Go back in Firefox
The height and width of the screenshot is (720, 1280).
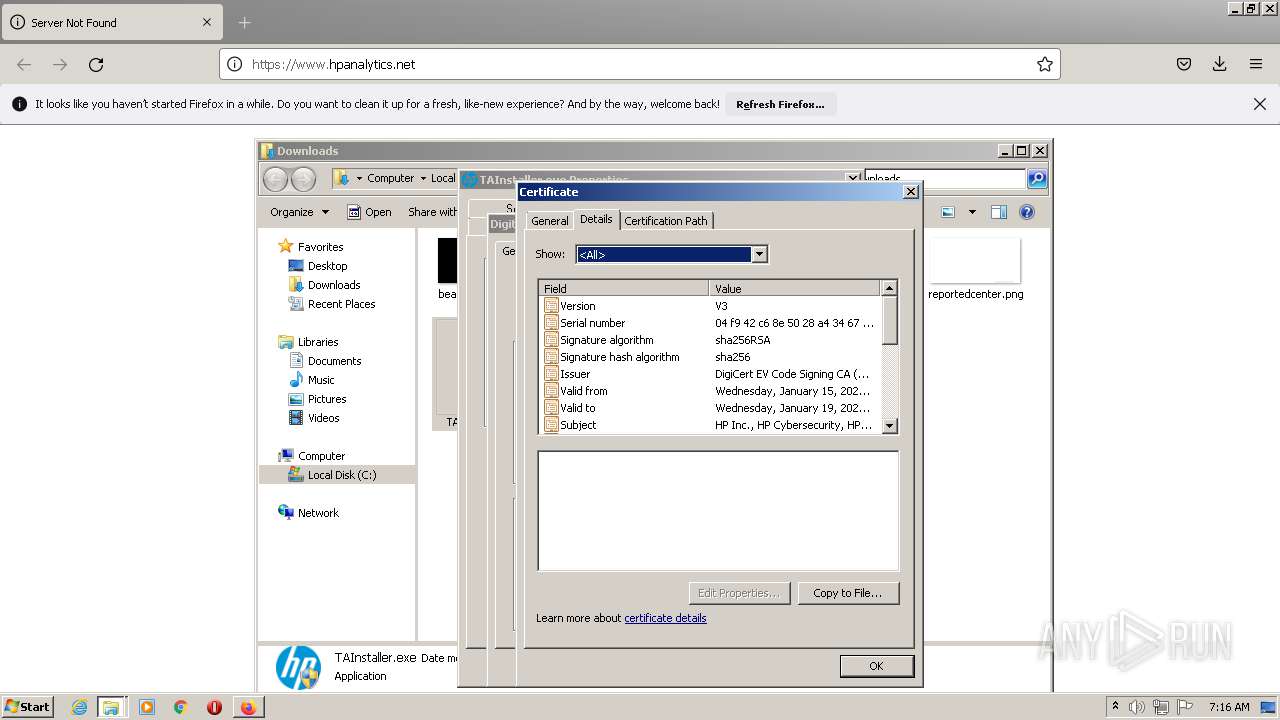[24, 64]
